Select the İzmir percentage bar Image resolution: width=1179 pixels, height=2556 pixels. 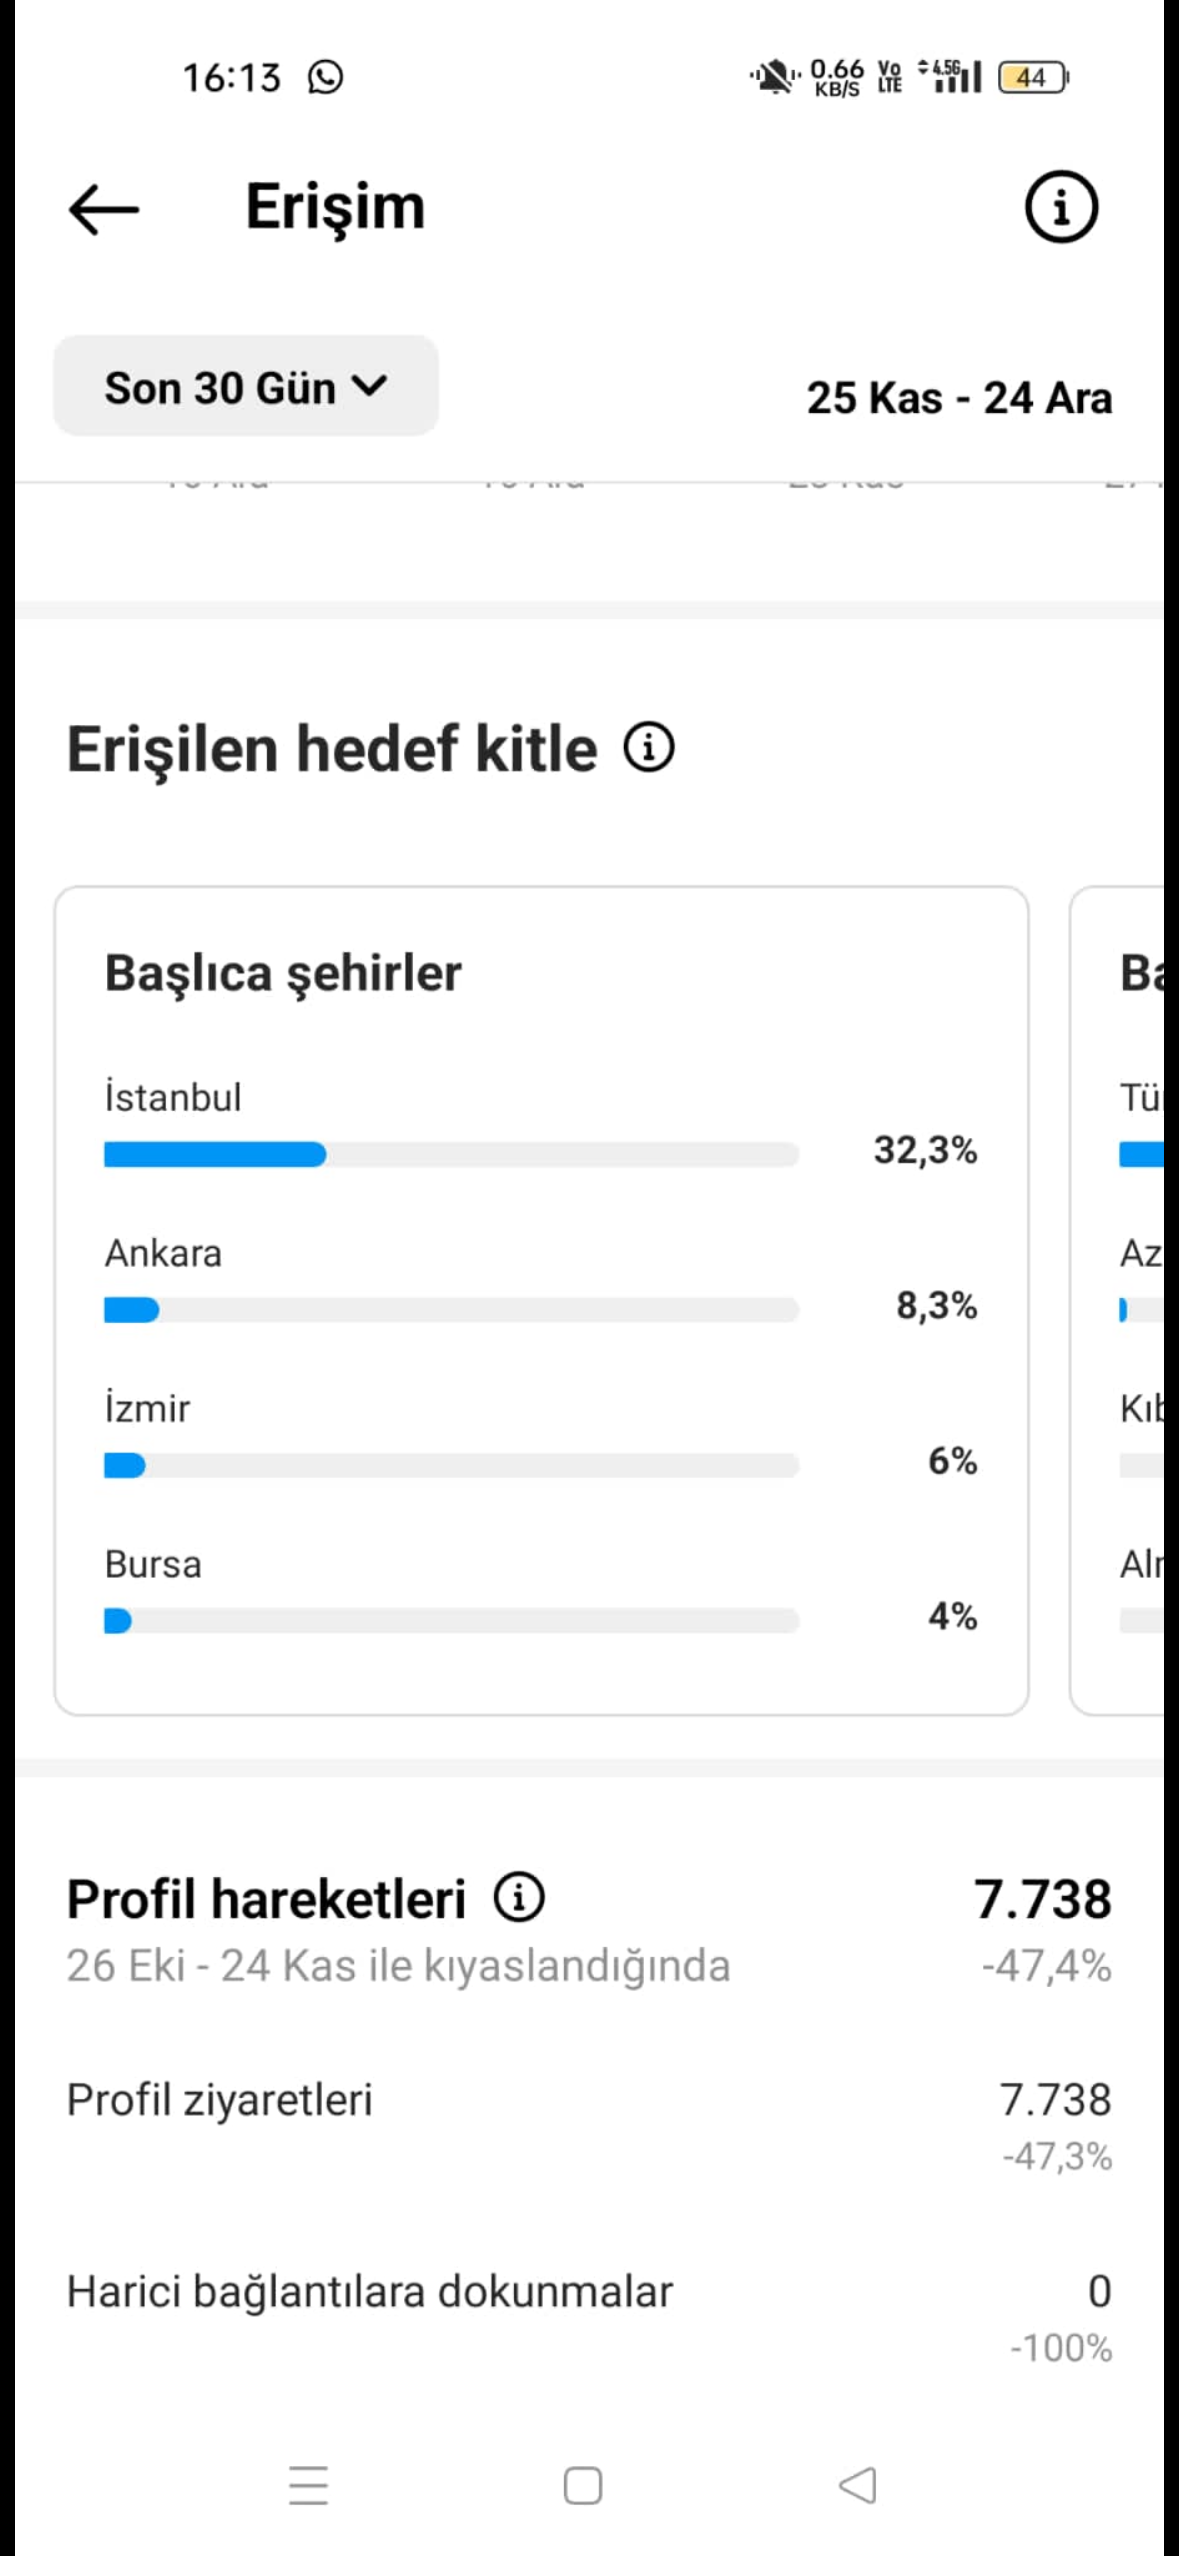point(451,1465)
